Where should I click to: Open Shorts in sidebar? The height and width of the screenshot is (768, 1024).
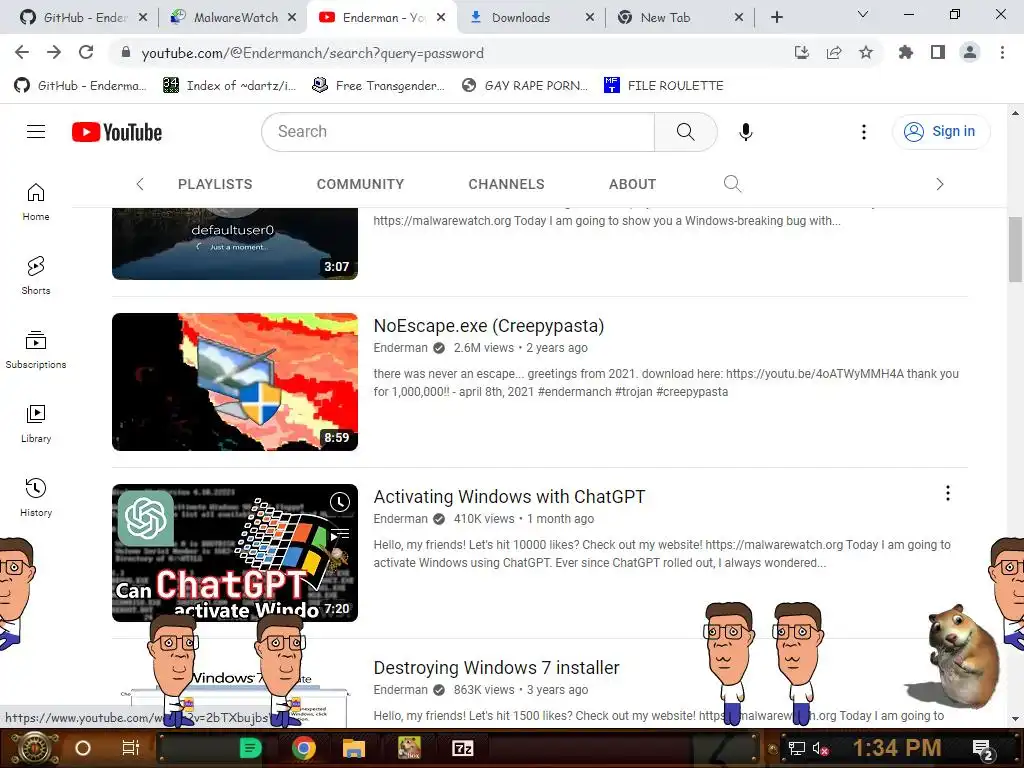[x=36, y=276]
